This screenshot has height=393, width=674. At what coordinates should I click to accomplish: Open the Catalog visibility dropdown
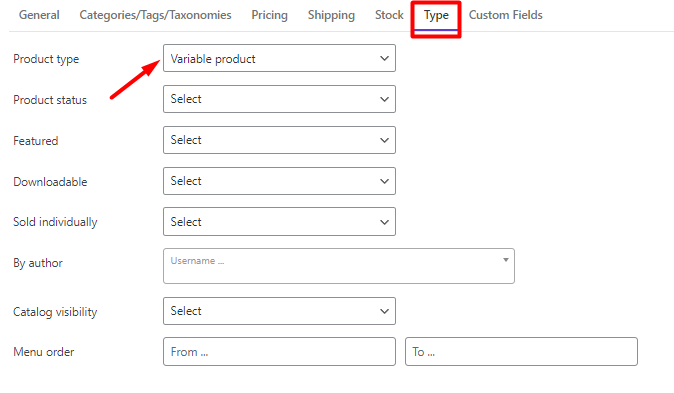(x=279, y=311)
